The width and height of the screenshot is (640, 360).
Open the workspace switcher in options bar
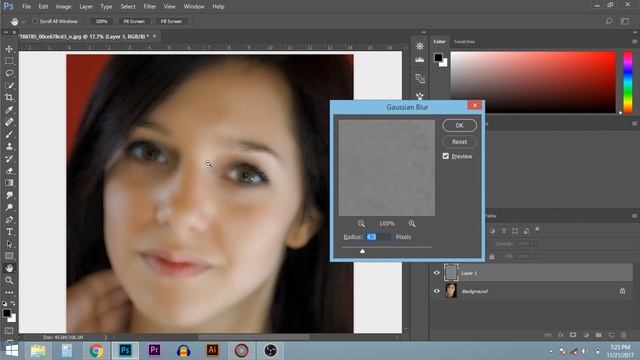pyautogui.click(x=625, y=21)
